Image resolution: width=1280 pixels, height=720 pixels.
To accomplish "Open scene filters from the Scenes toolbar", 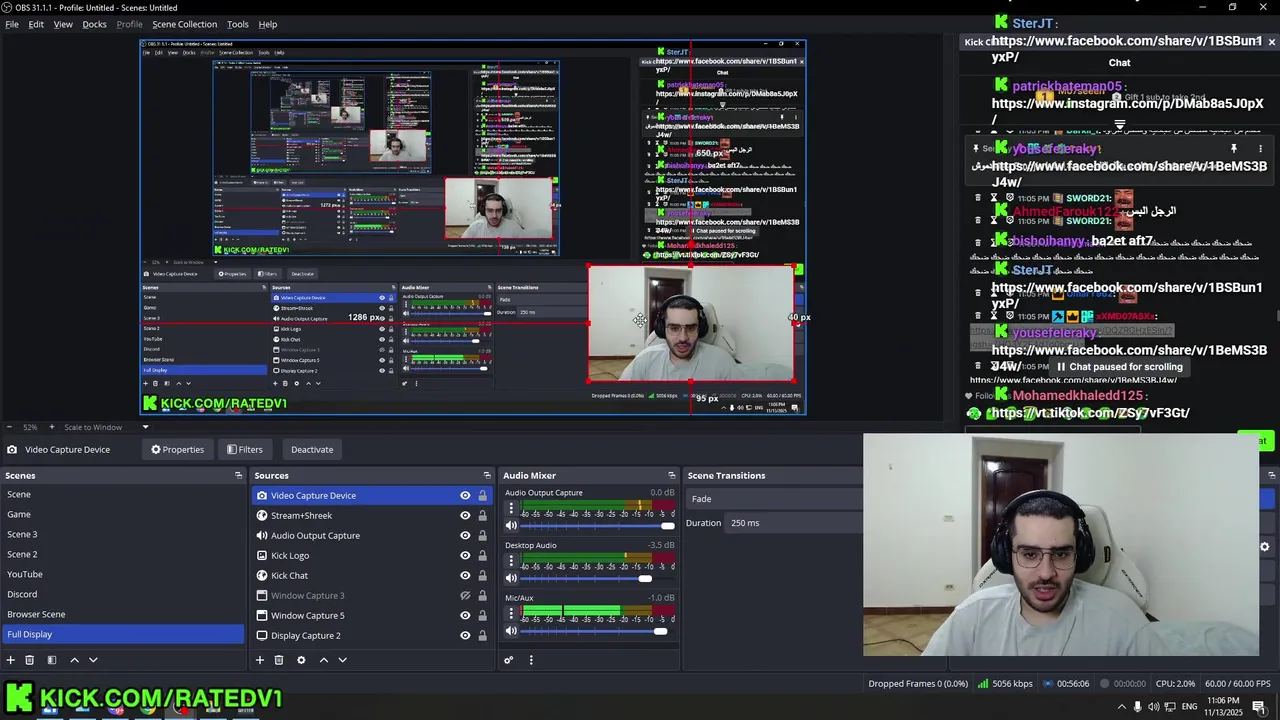I will click(52, 660).
